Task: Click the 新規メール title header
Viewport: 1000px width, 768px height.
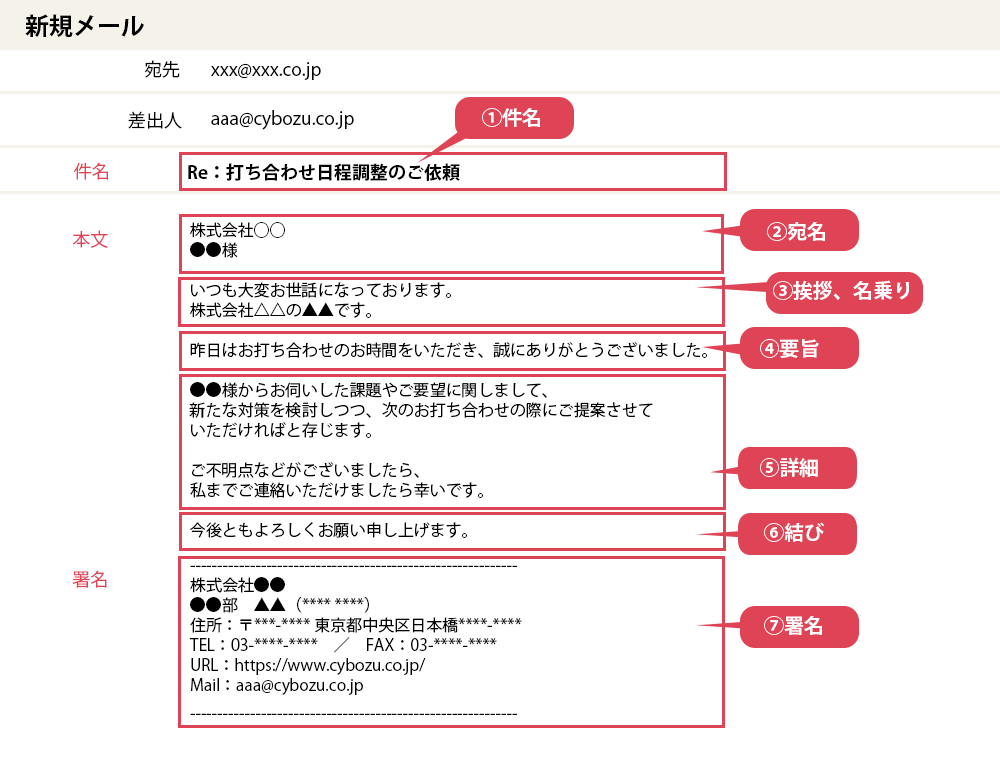Action: pyautogui.click(x=84, y=26)
